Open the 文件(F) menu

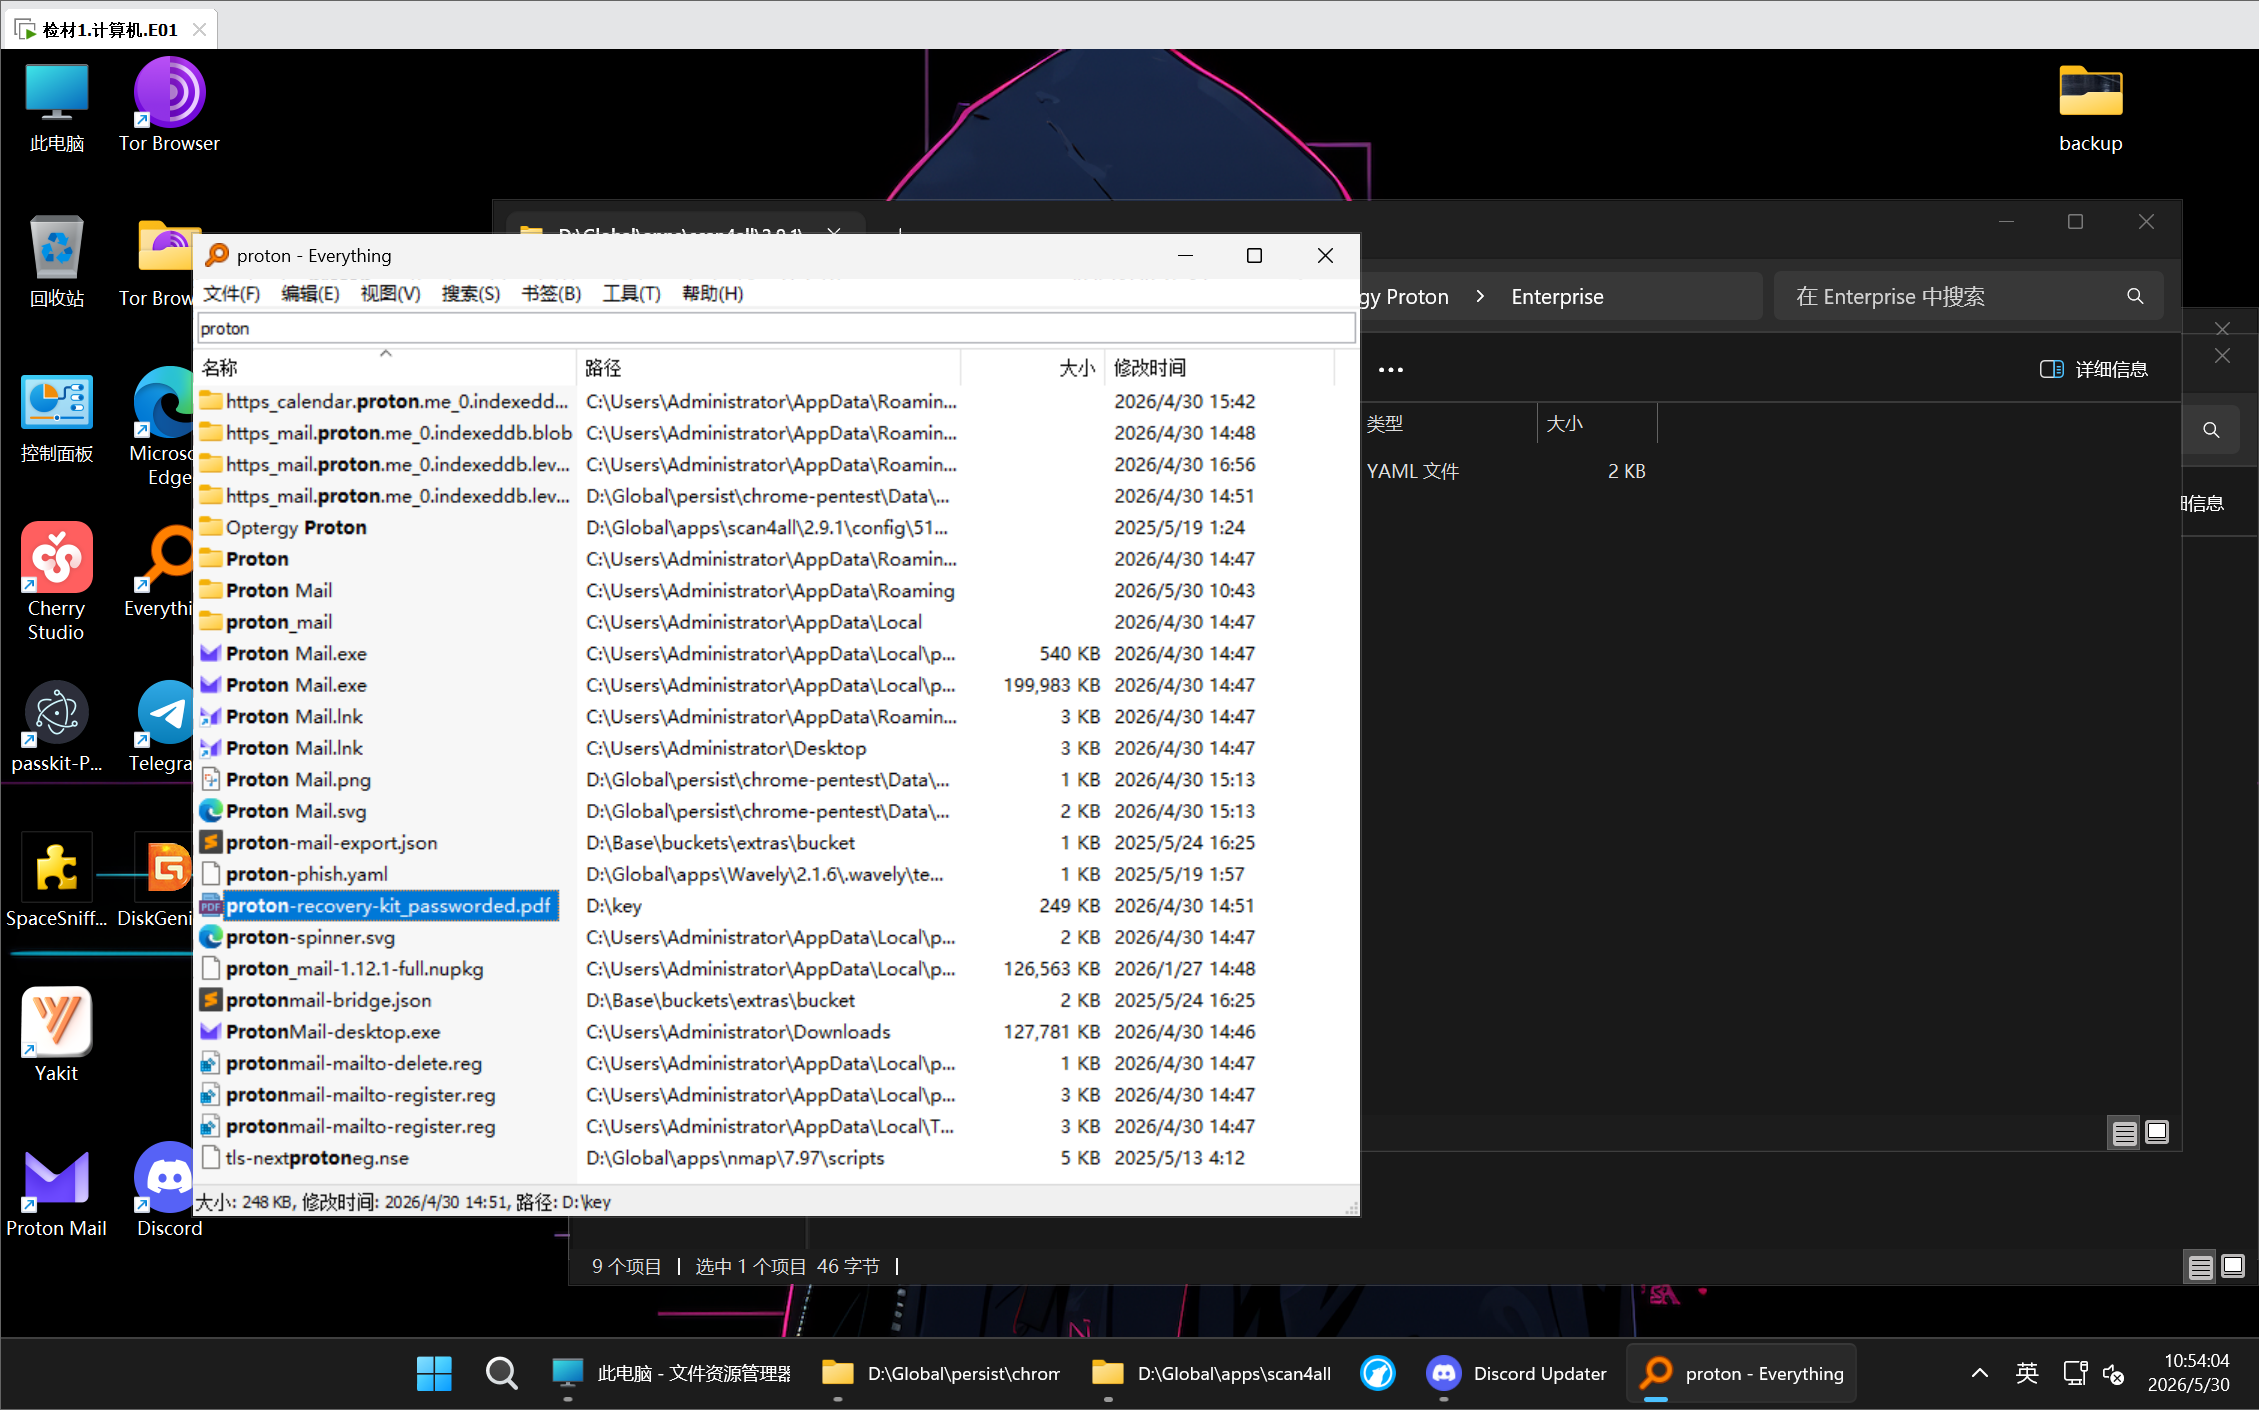click(x=231, y=293)
